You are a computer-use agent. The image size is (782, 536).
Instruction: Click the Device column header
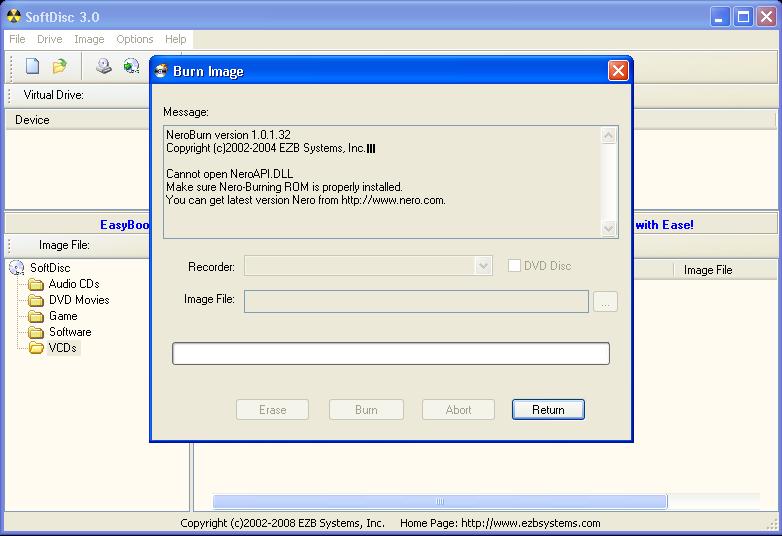(x=77, y=120)
